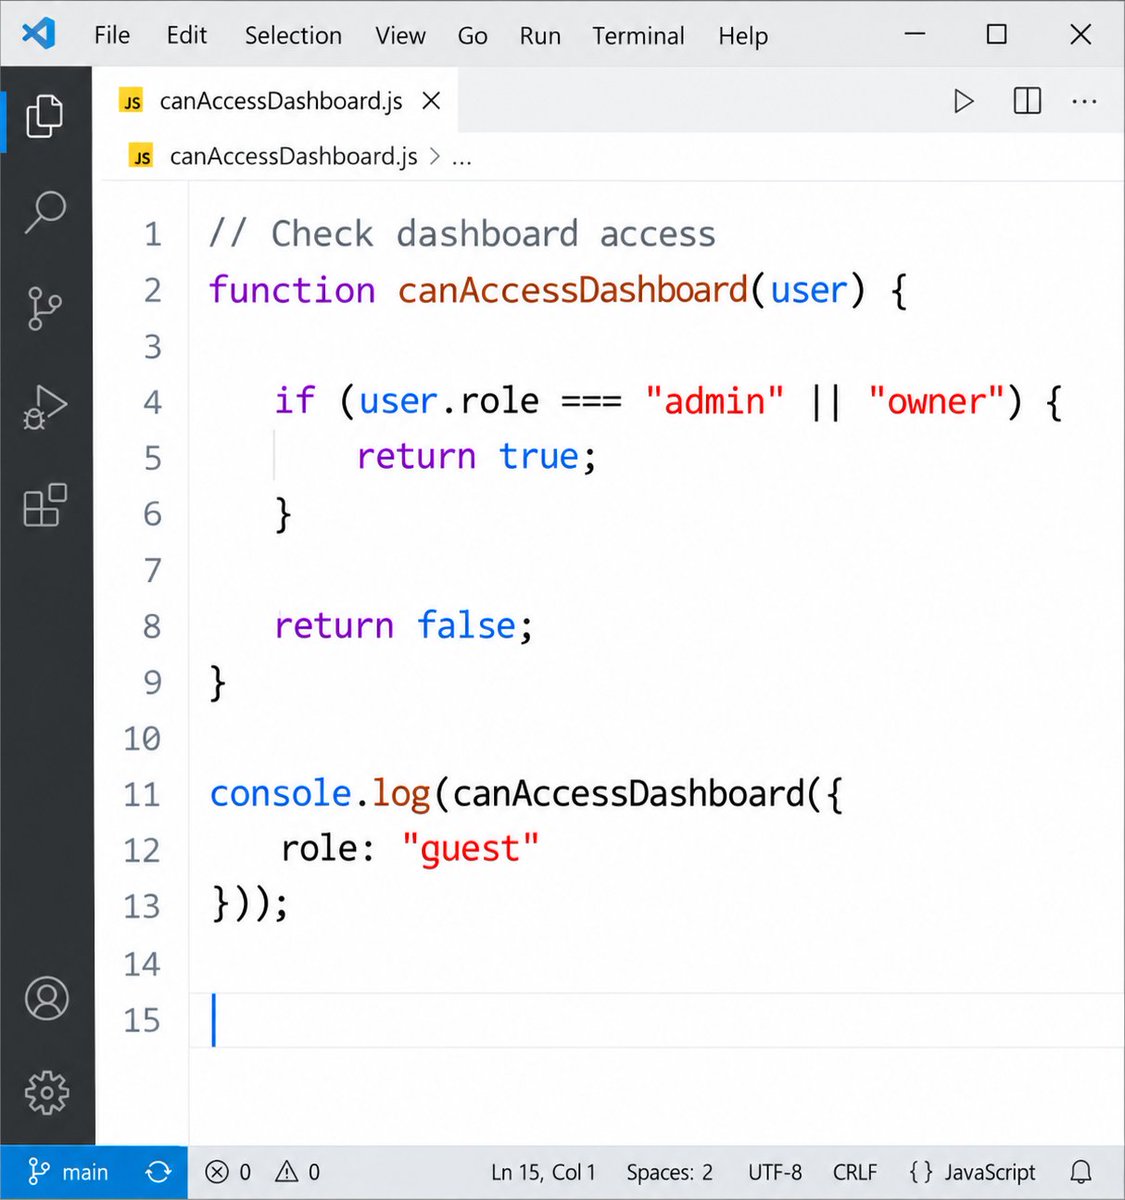
Task: Minimize the VS Code window
Action: tap(915, 34)
